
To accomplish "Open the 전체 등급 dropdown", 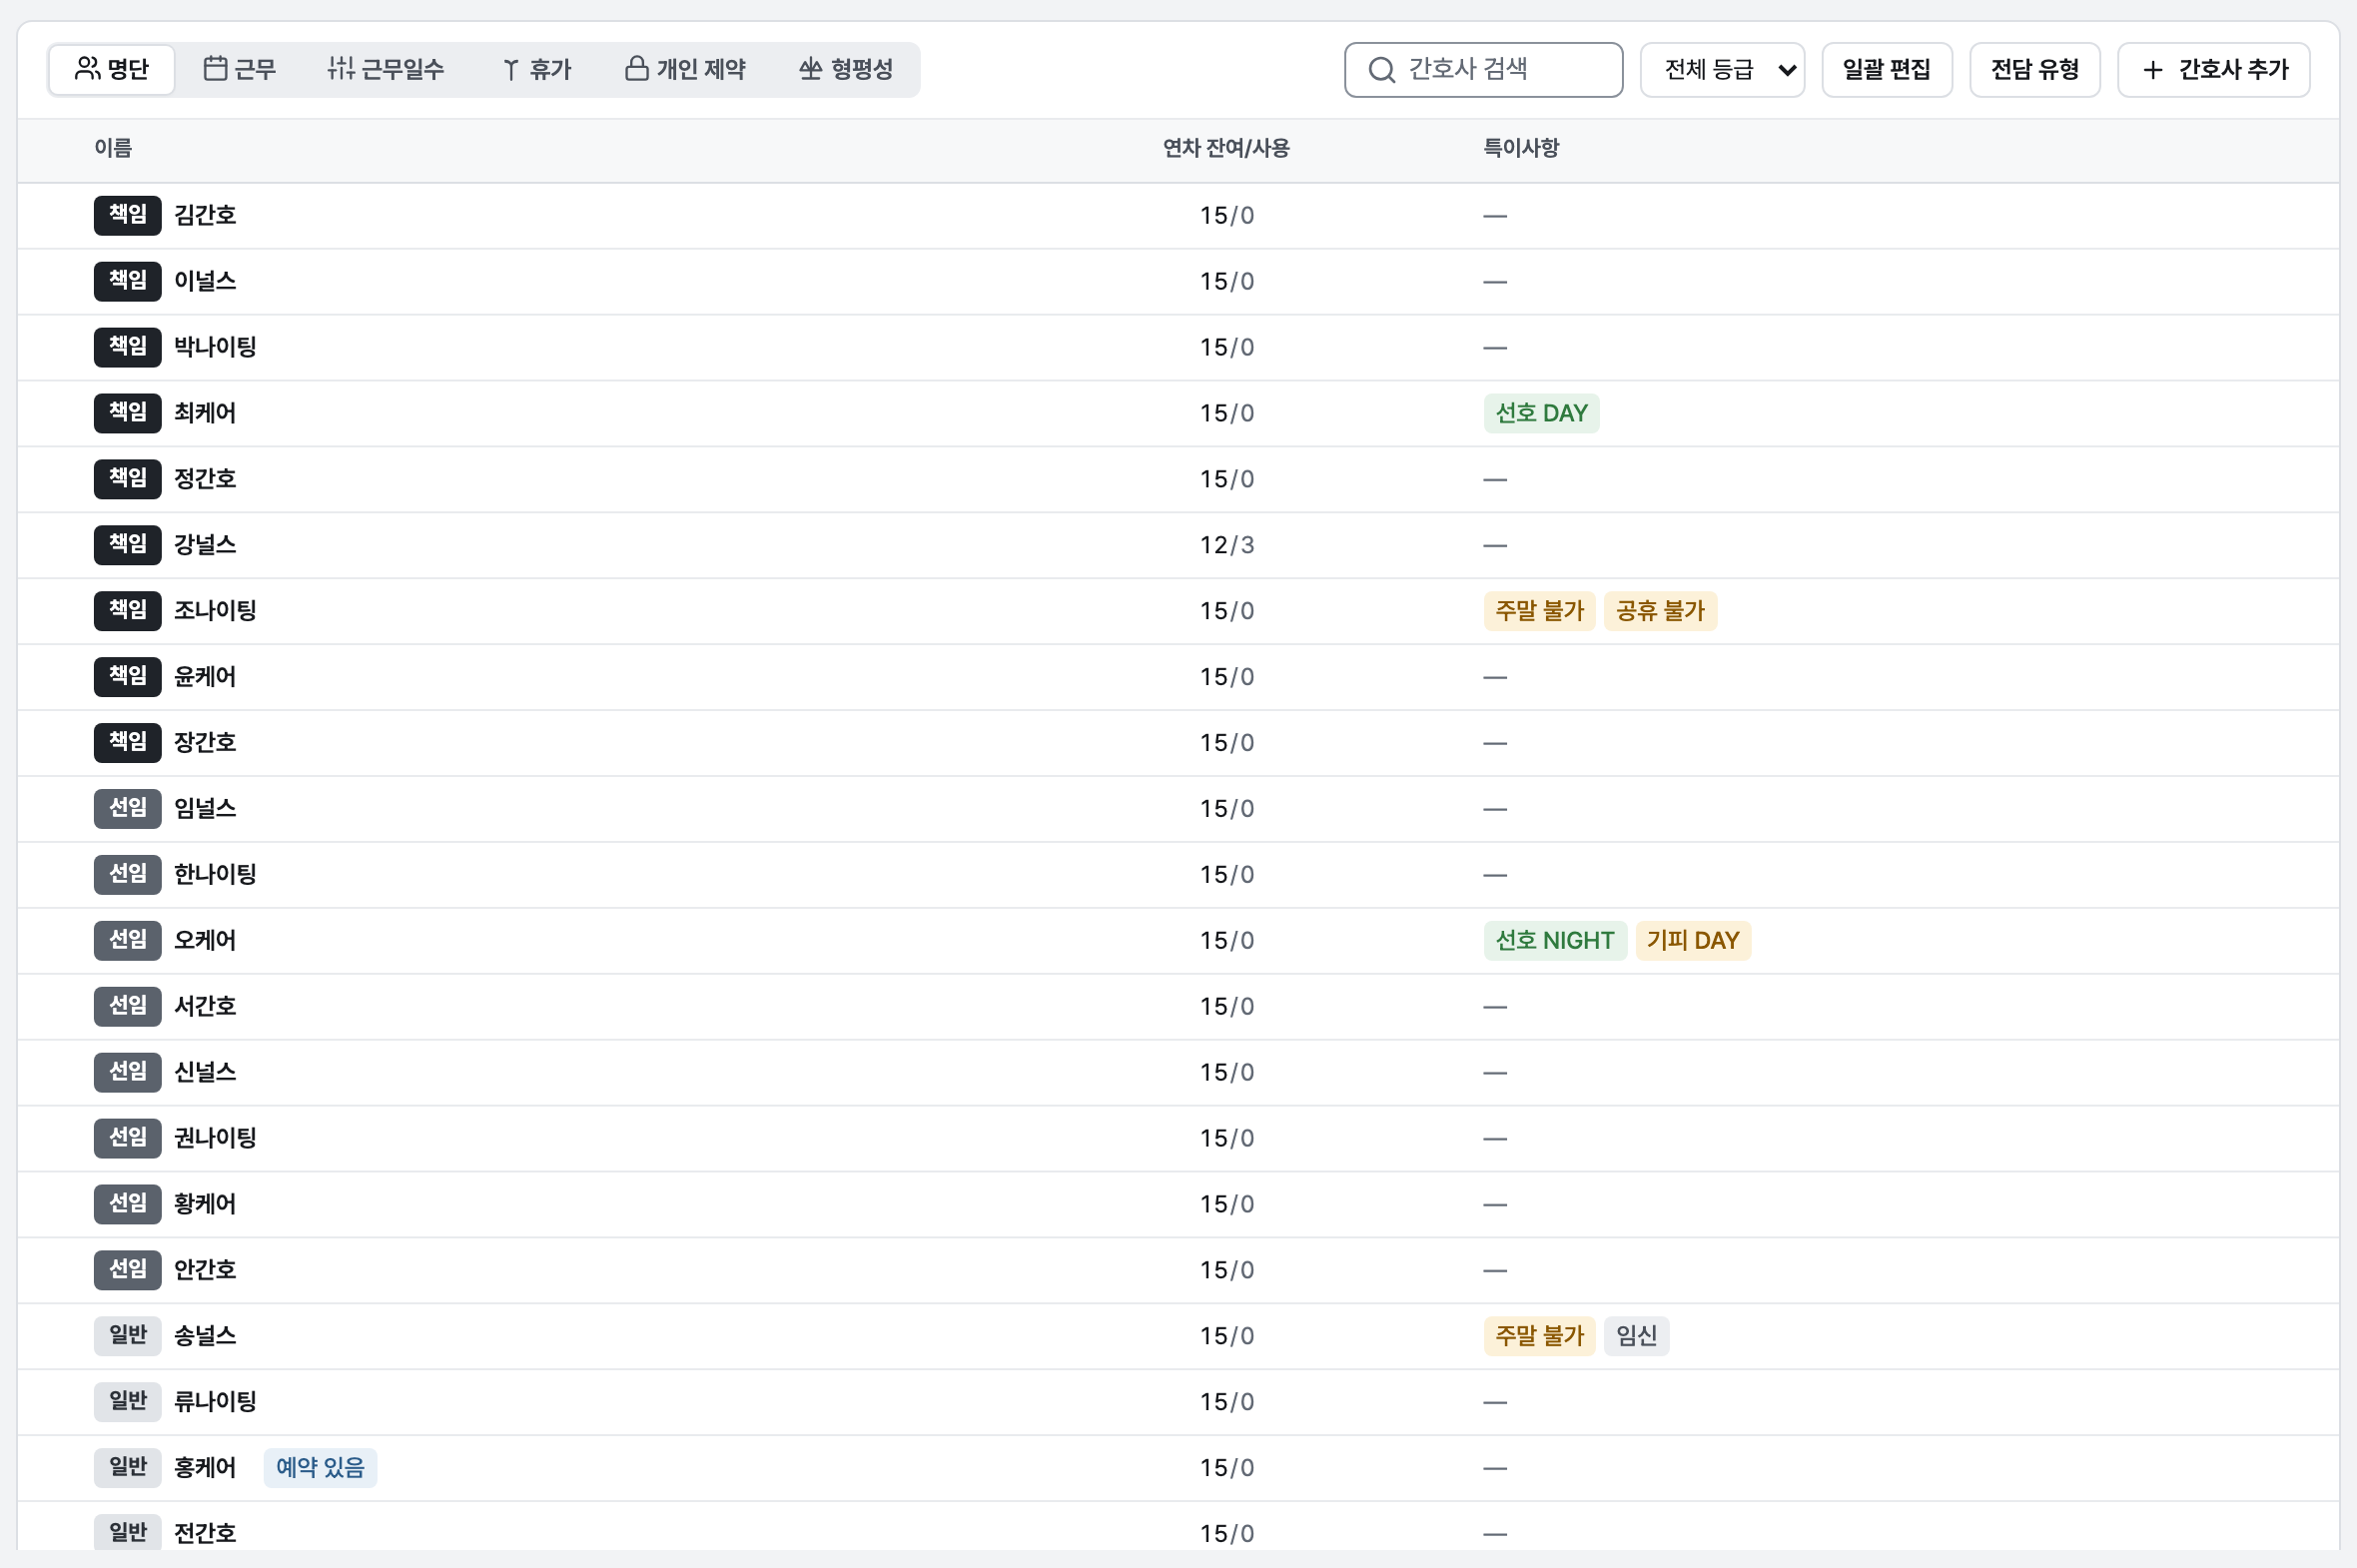I will click(x=1722, y=70).
